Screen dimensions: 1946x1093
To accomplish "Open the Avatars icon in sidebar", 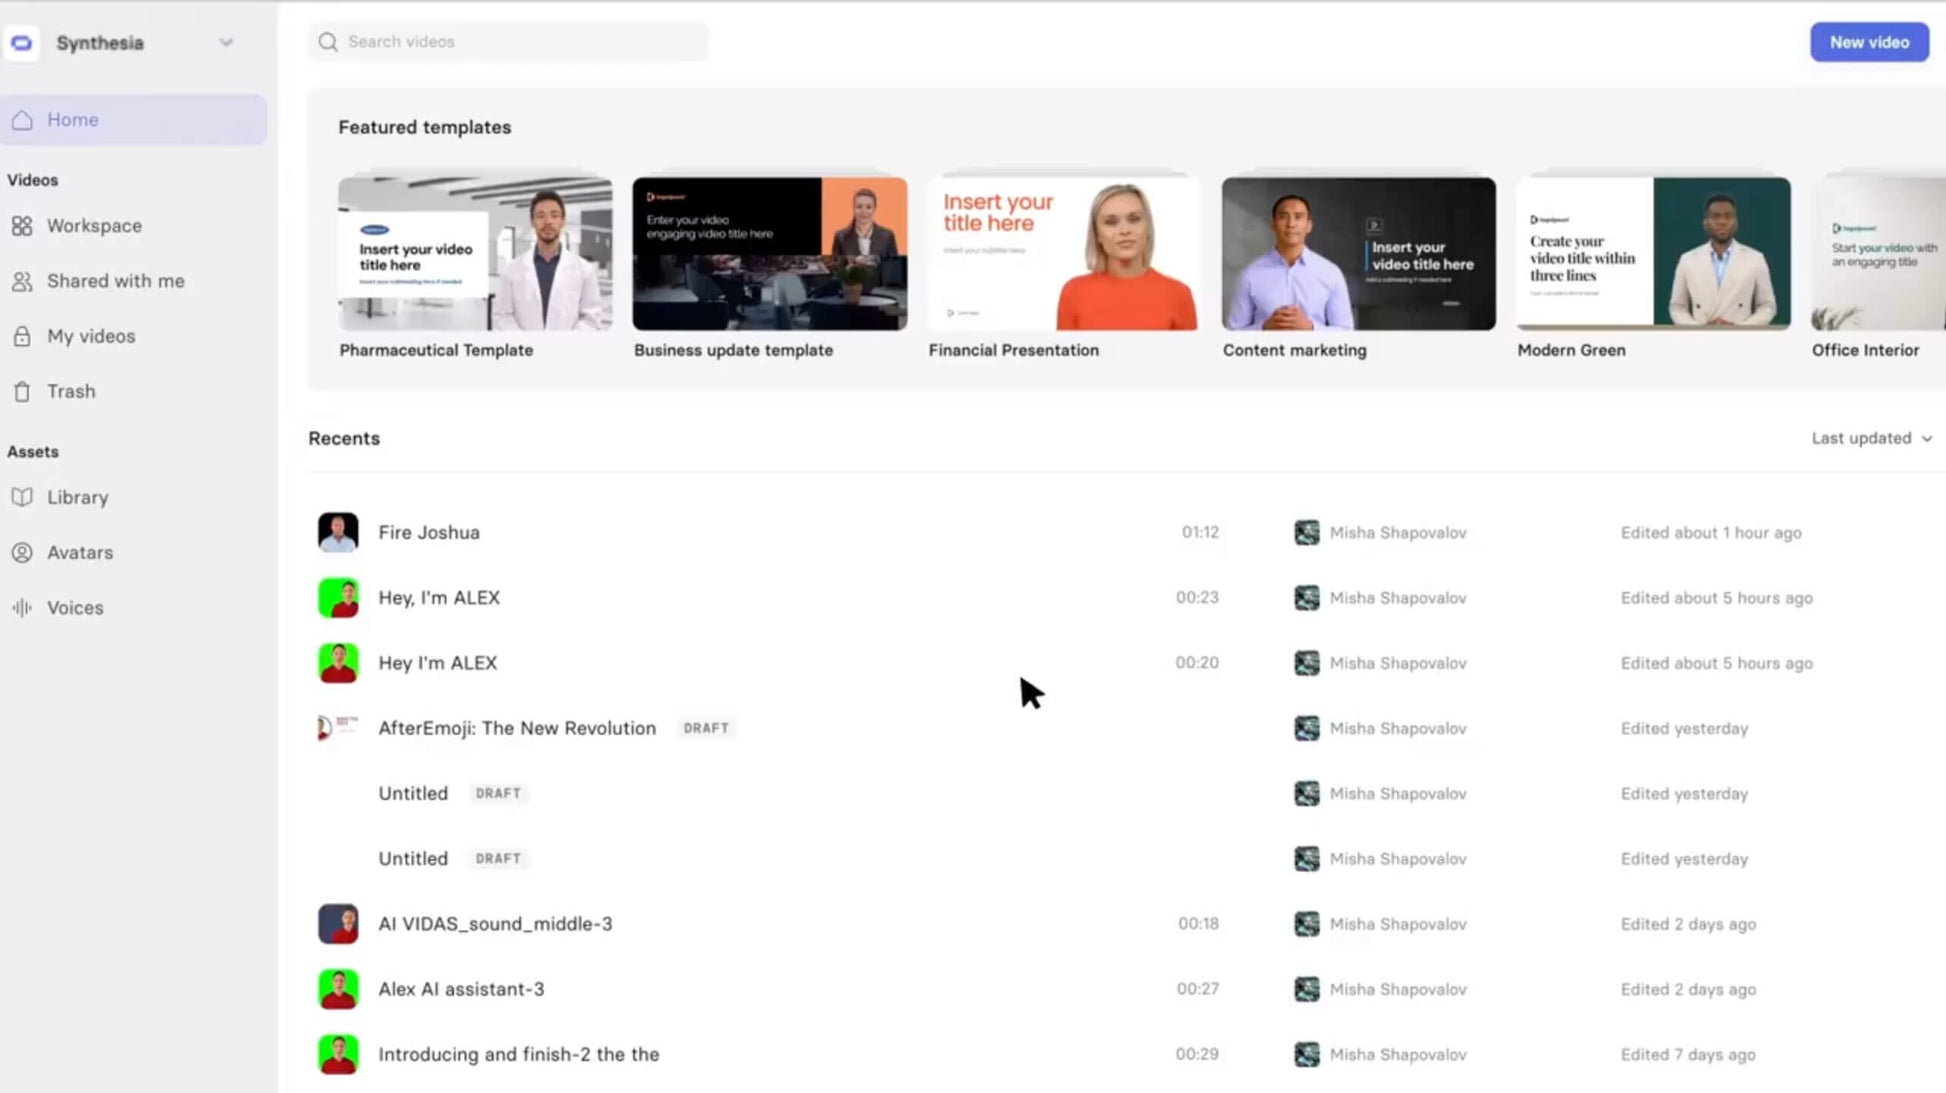I will (x=23, y=552).
